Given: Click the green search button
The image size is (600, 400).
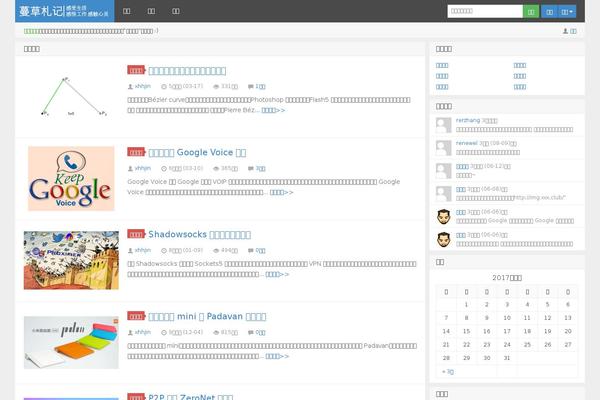Looking at the screenshot, I should click(531, 11).
